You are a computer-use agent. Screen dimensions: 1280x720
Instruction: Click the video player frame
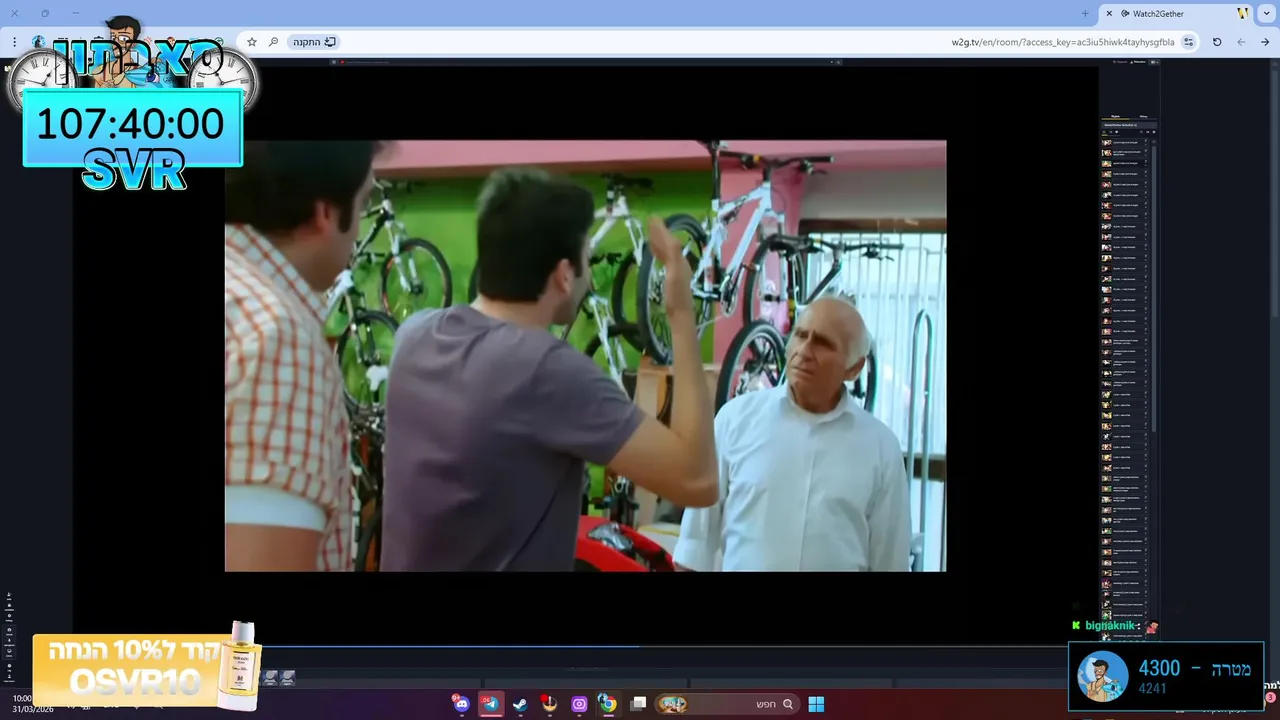585,355
